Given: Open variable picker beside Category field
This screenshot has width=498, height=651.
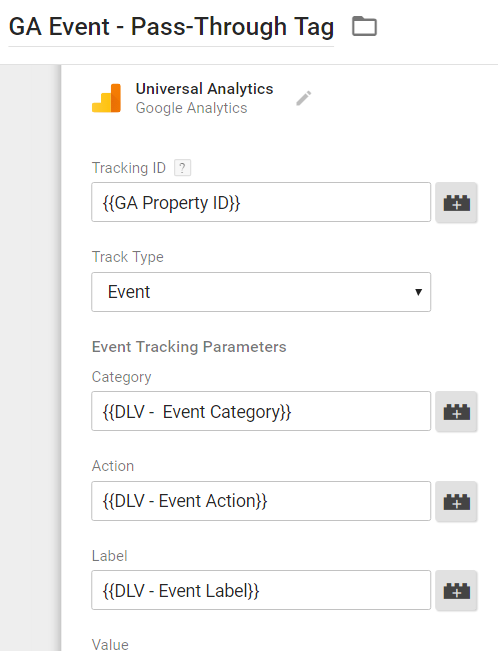Looking at the screenshot, I should click(x=456, y=411).
